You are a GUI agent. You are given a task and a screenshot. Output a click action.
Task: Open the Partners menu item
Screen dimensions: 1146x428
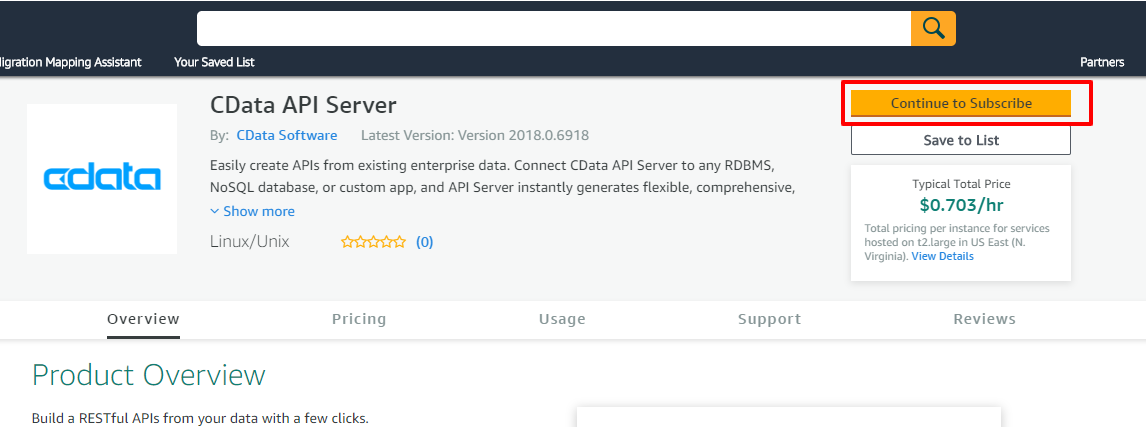(1102, 62)
